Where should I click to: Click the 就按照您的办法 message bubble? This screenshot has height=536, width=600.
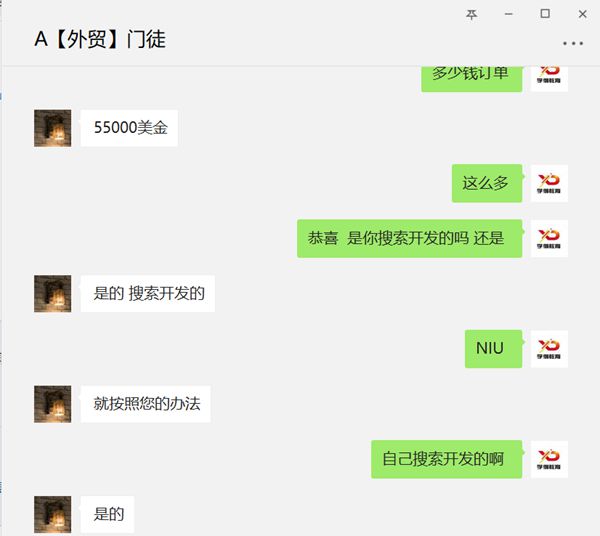click(x=145, y=404)
